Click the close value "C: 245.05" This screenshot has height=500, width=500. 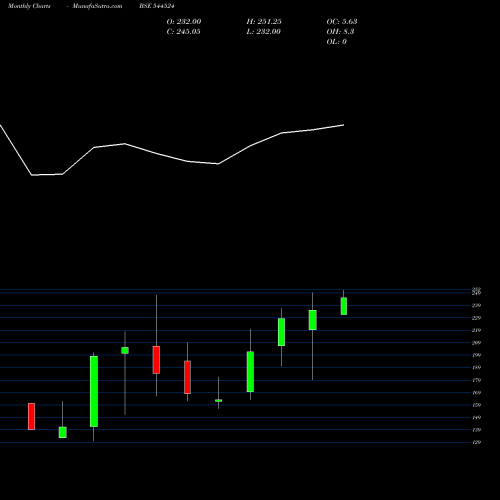point(184,31)
